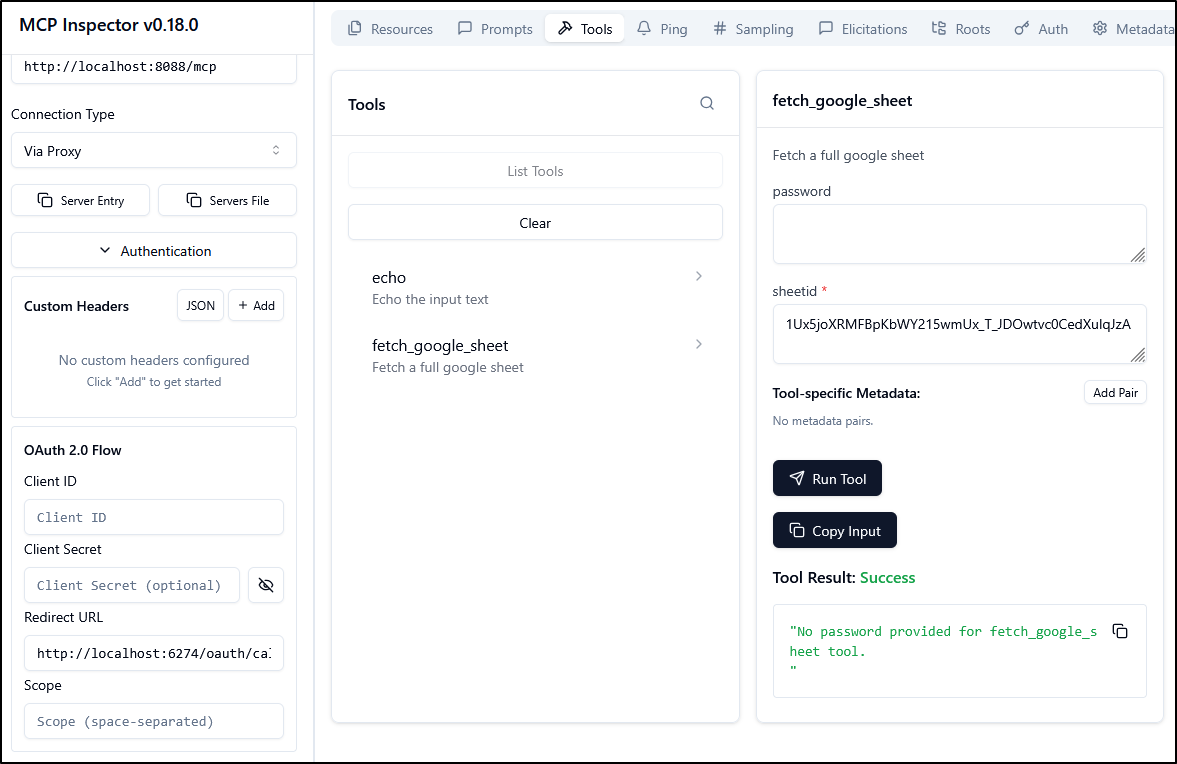
Task: Focus the password text field
Action: (x=959, y=234)
